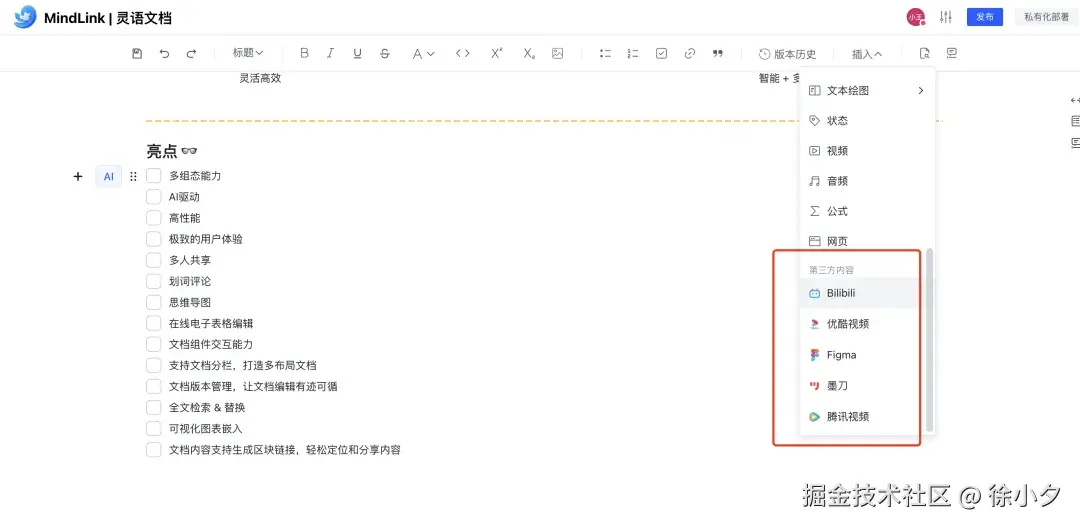Viewport: 1080px width, 527px height.
Task: Expand the 文本绘图 submenu
Action: [866, 90]
